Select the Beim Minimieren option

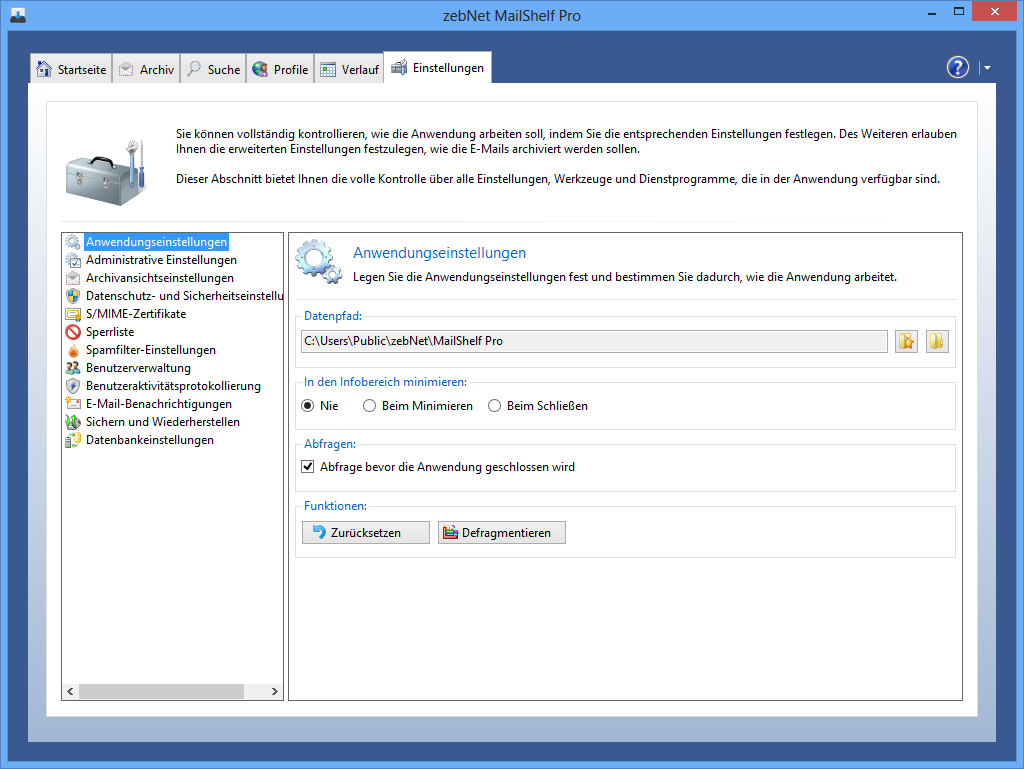418,406
